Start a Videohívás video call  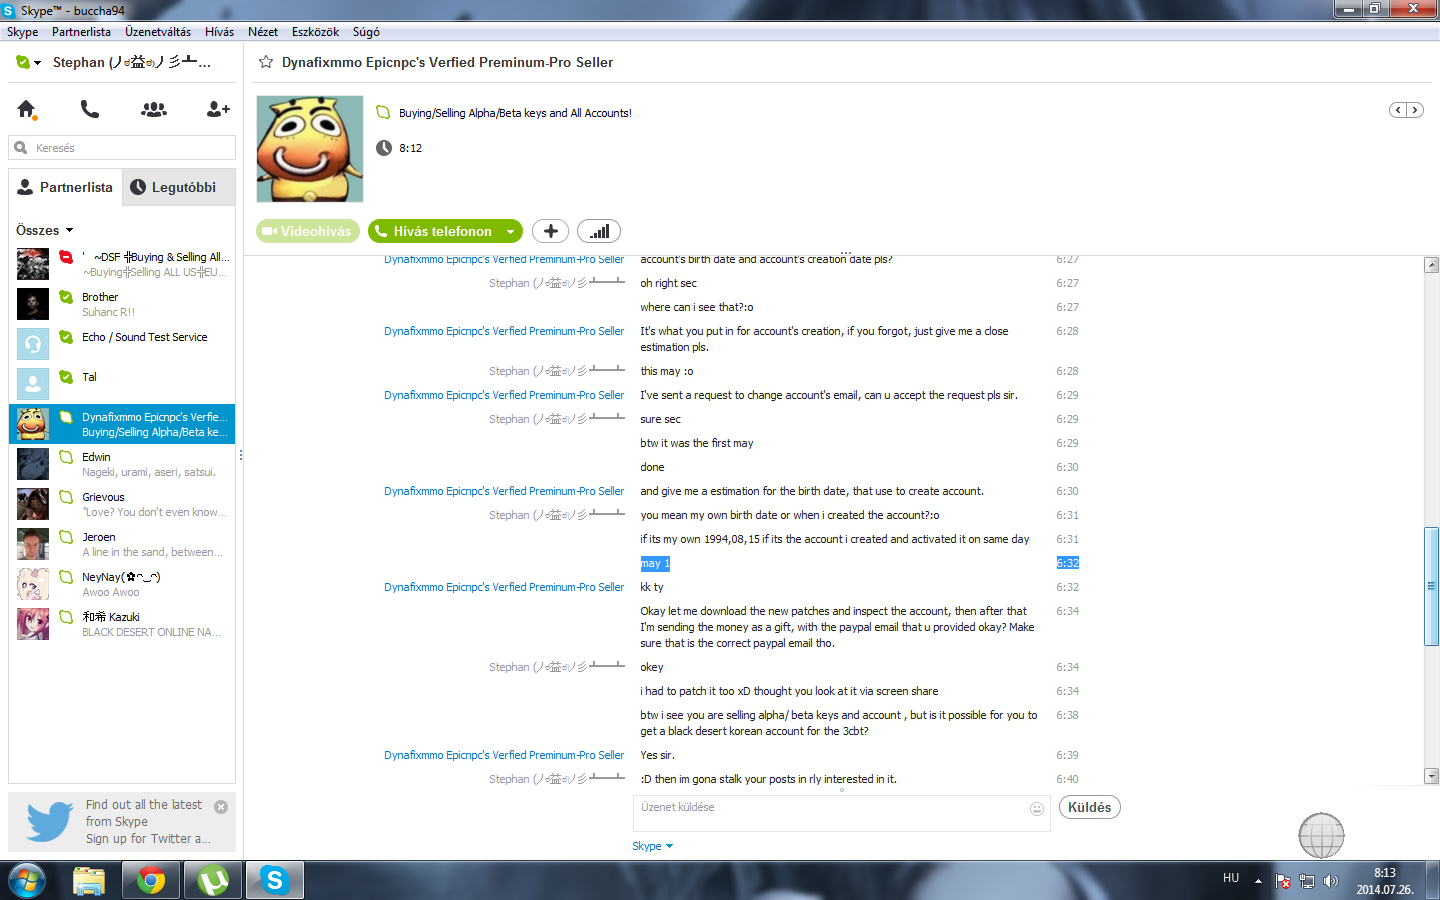pos(308,231)
